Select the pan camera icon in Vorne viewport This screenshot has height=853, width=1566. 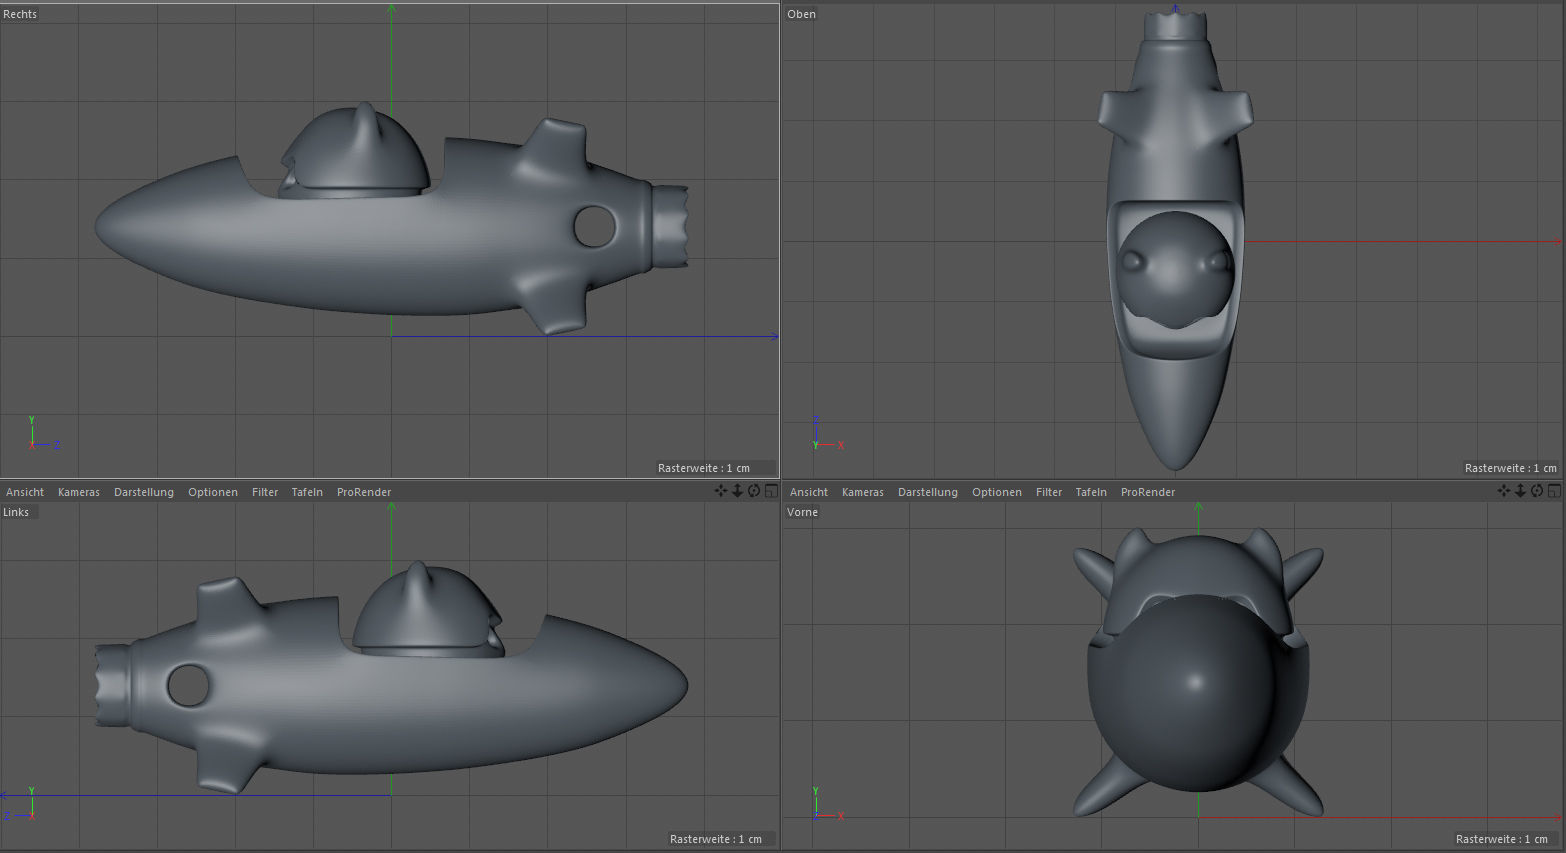pyautogui.click(x=1504, y=491)
